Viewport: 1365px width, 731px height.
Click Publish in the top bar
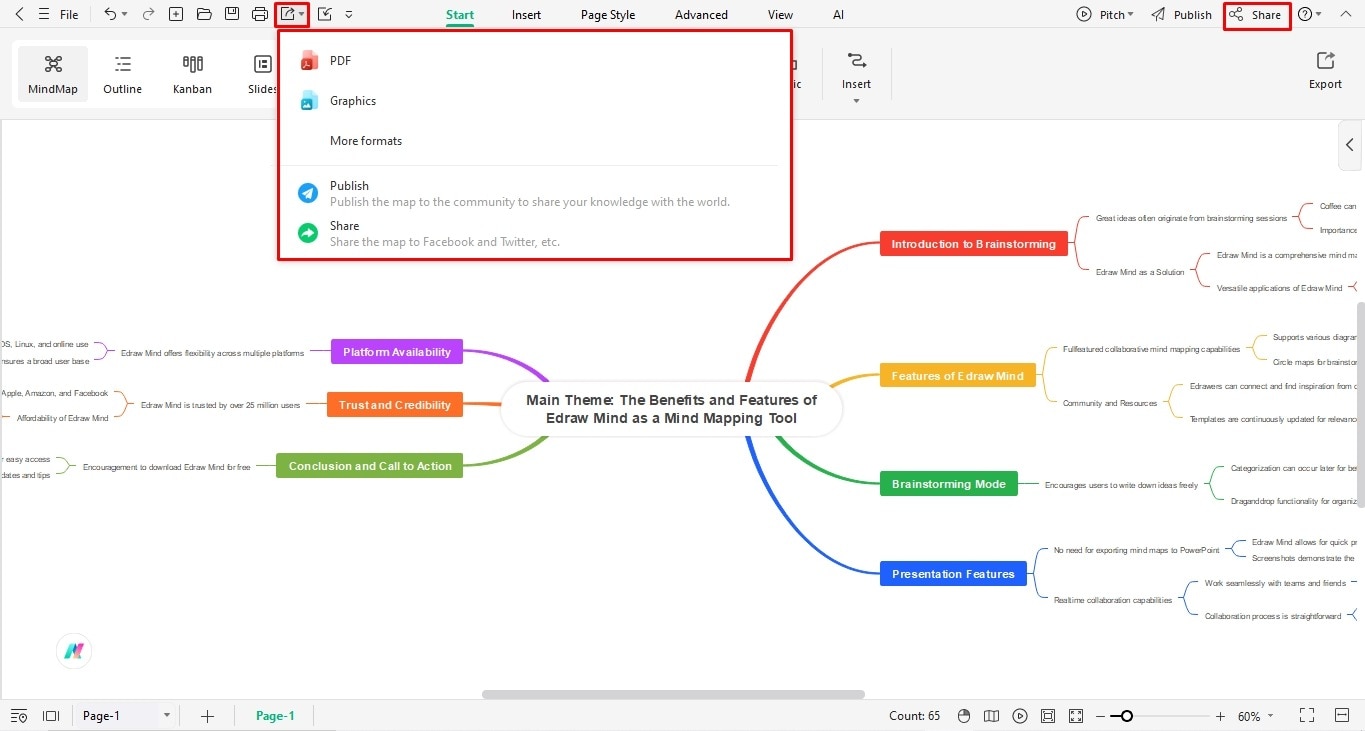point(1181,15)
